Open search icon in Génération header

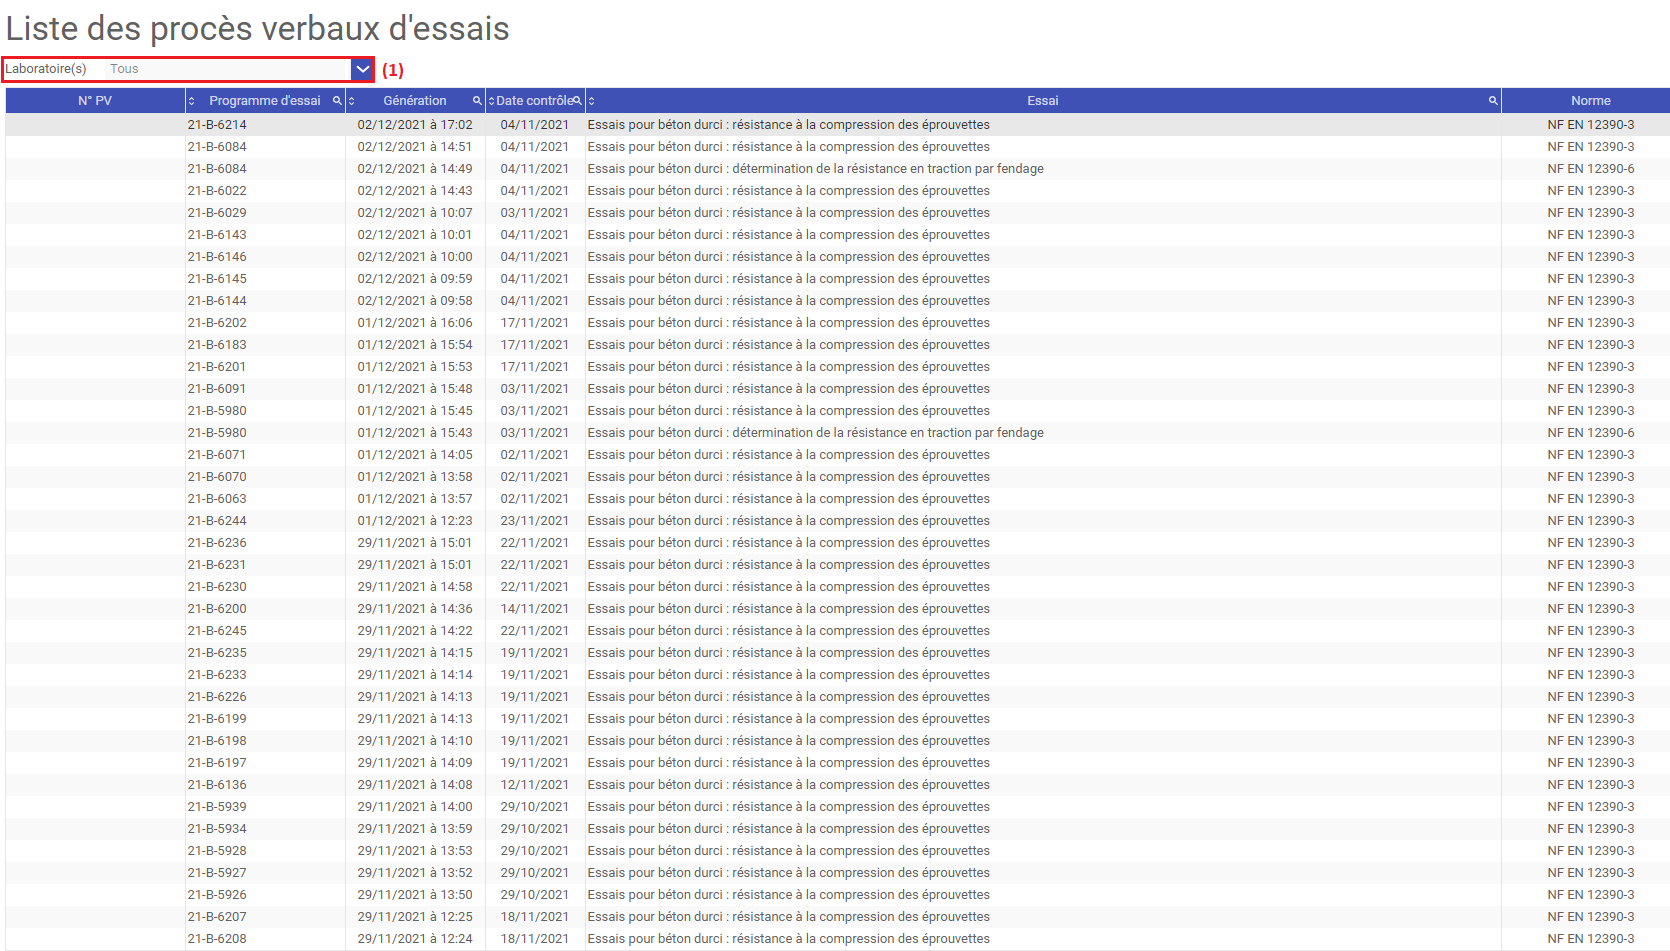[477, 101]
